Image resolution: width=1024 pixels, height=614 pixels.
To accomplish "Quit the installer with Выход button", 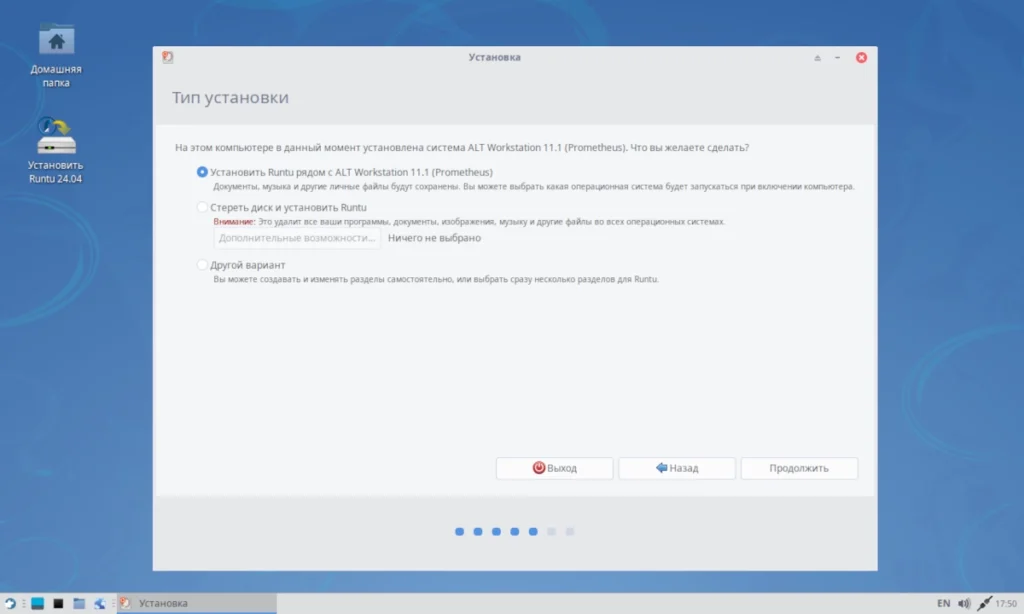I will [x=554, y=468].
